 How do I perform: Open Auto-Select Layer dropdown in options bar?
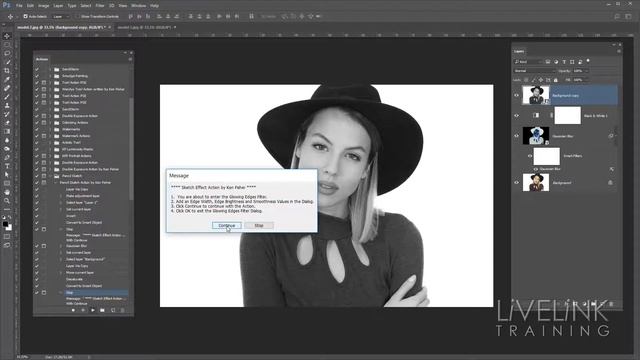(x=61, y=17)
